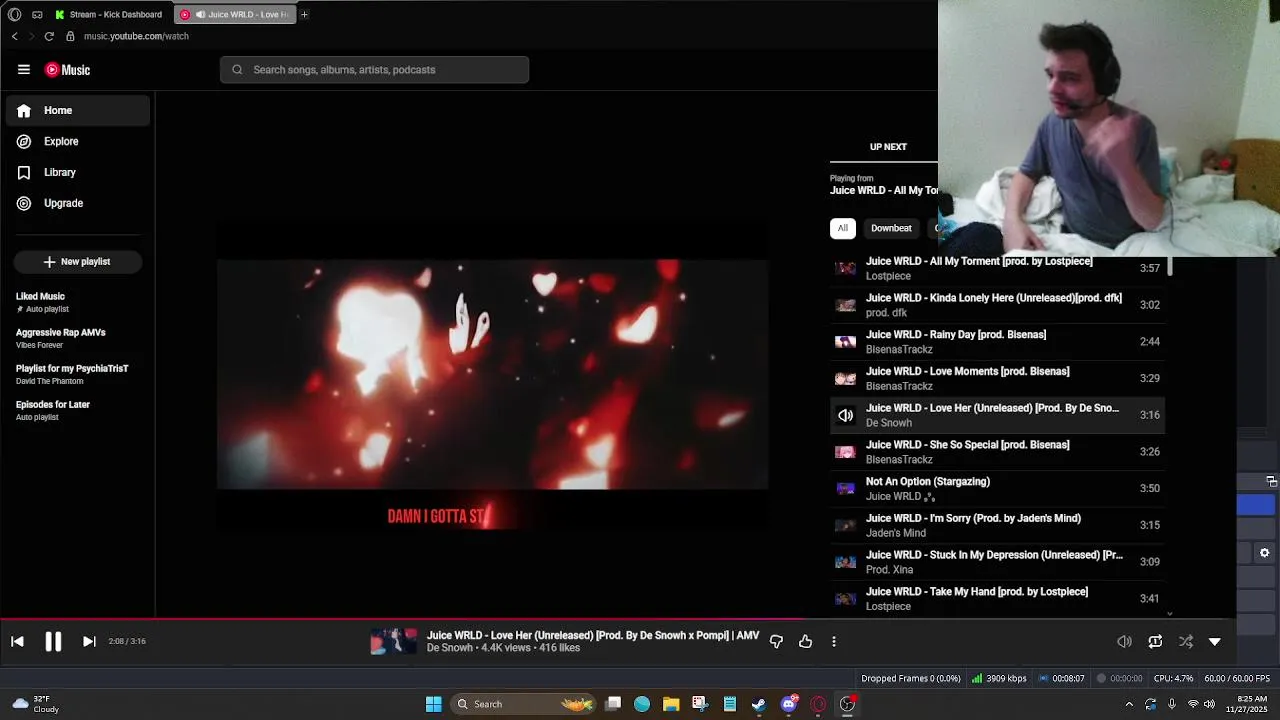Open the hamburger guide menu
The width and height of the screenshot is (1280, 720).
(24, 69)
